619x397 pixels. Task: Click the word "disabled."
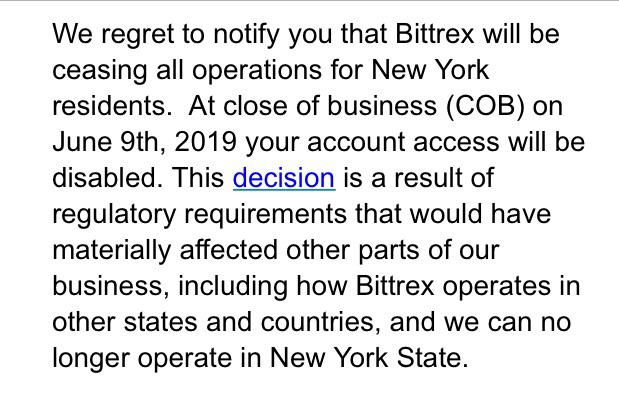[107, 178]
